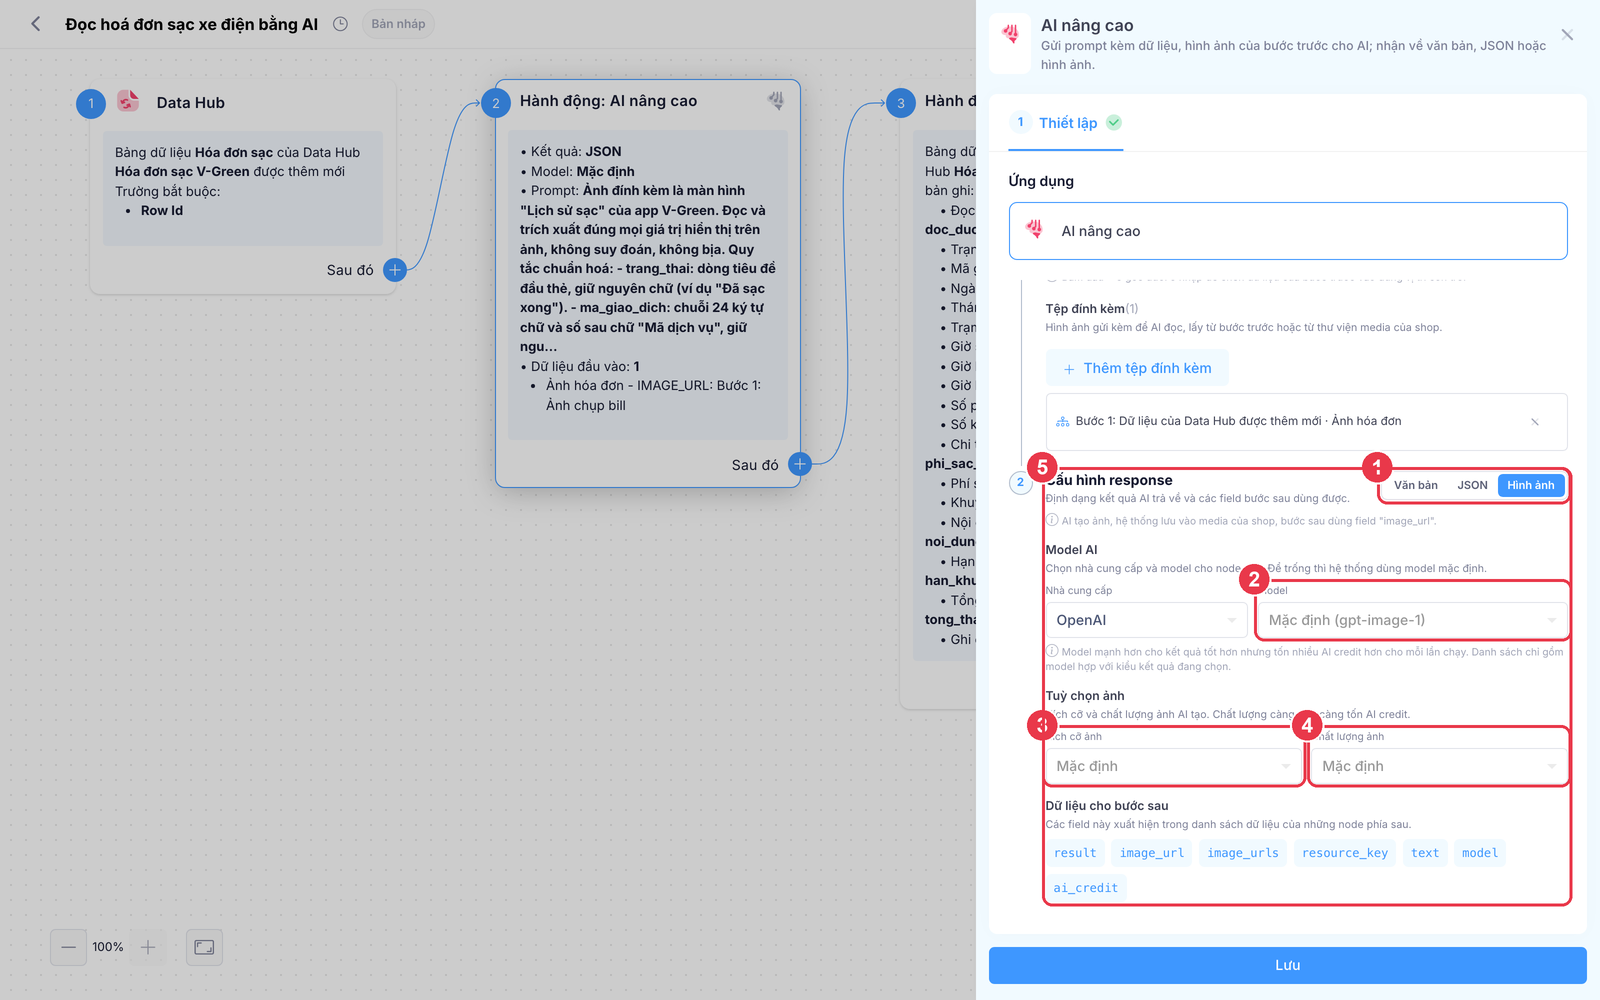Viewport: 1600px width, 1000px height.
Task: Click the AI icon on the Hành động node
Action: tap(776, 100)
